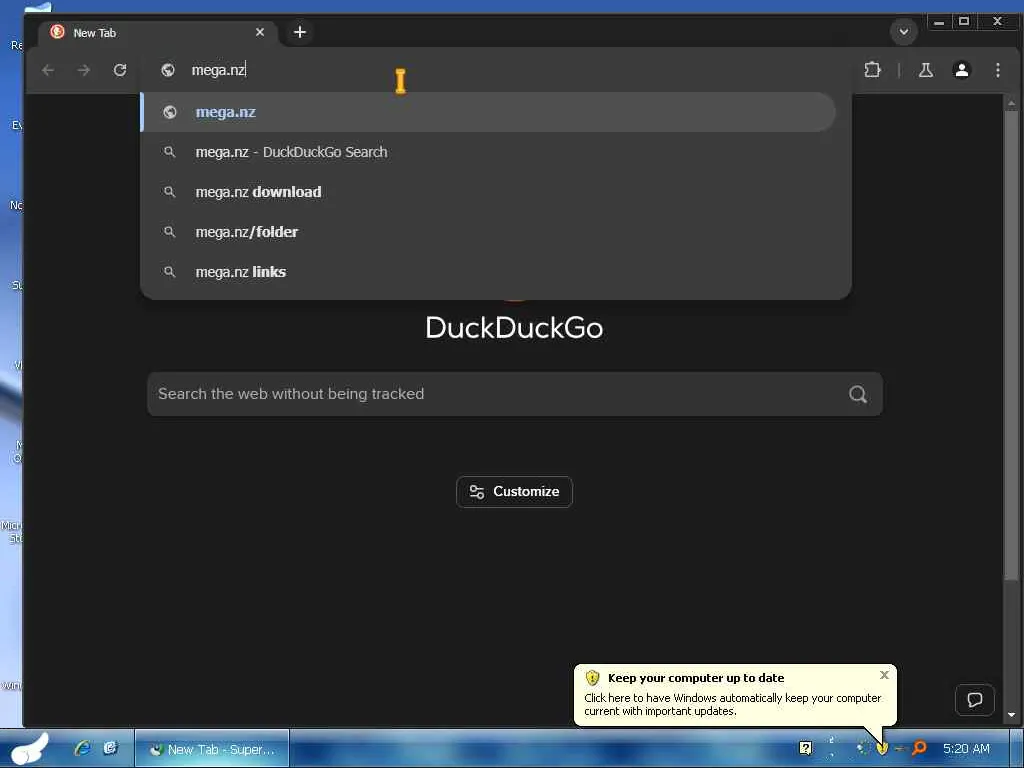Open the feedback chat bubble icon
The height and width of the screenshot is (768, 1024).
coord(974,700)
